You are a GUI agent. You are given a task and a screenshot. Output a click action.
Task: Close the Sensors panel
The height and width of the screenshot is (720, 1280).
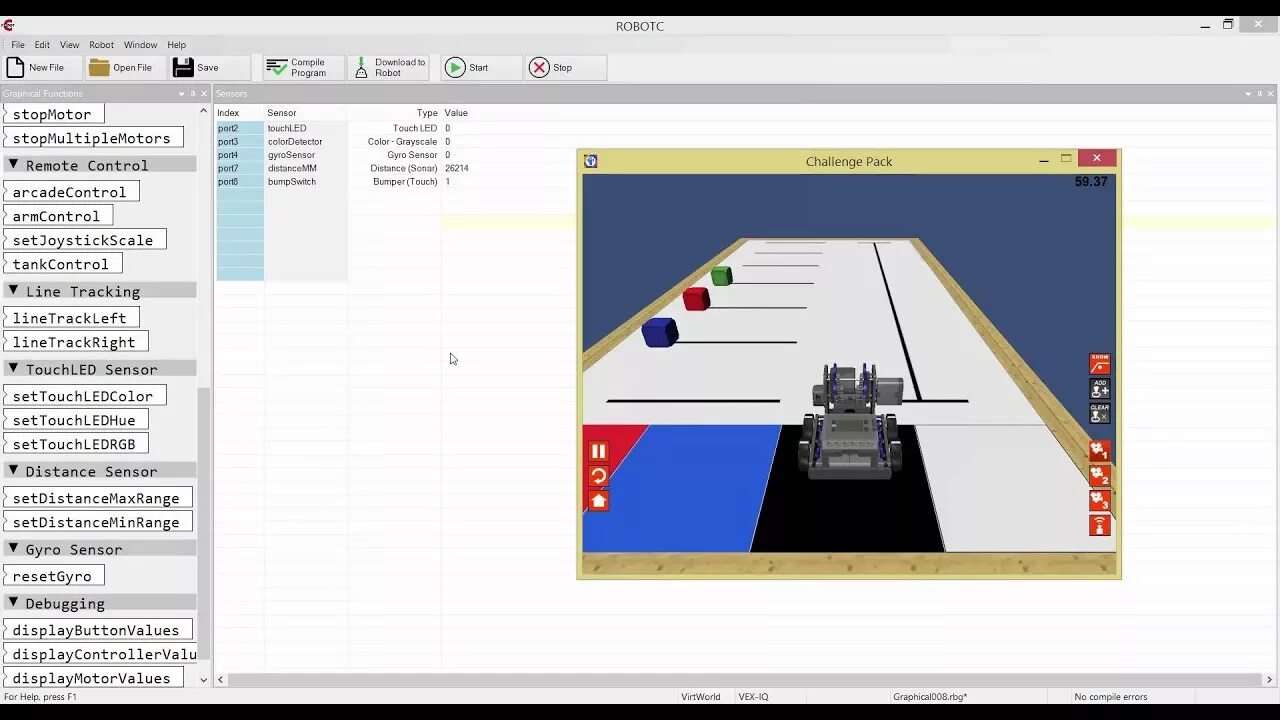click(1271, 94)
